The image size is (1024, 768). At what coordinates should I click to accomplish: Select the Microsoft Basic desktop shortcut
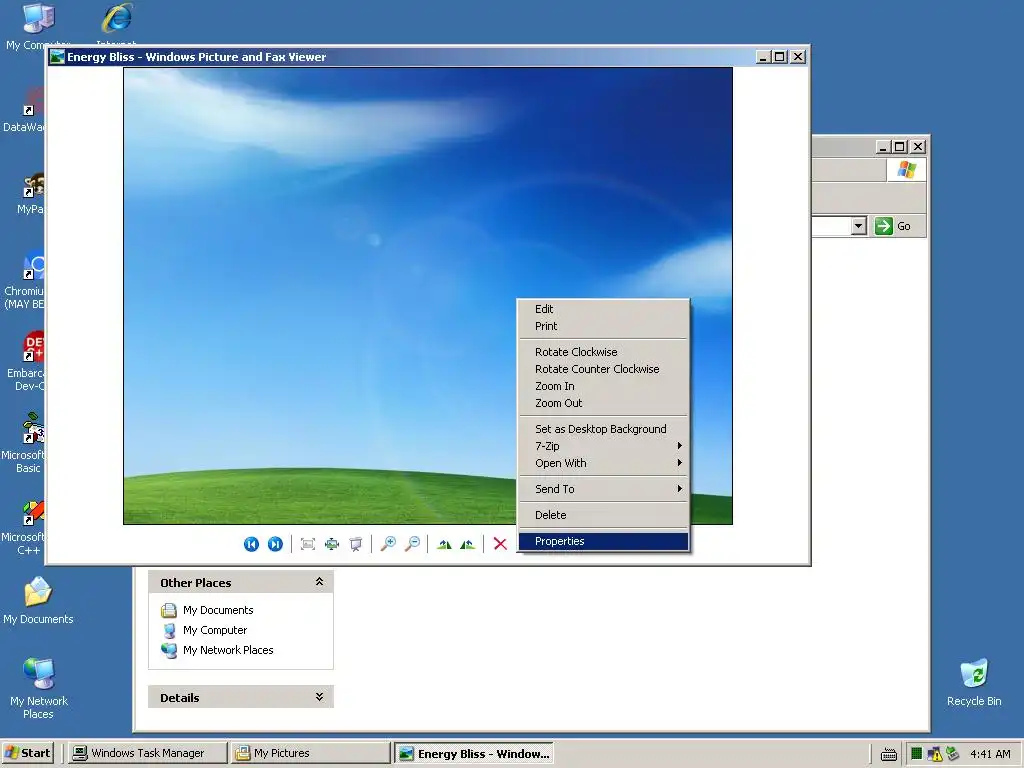click(24, 443)
